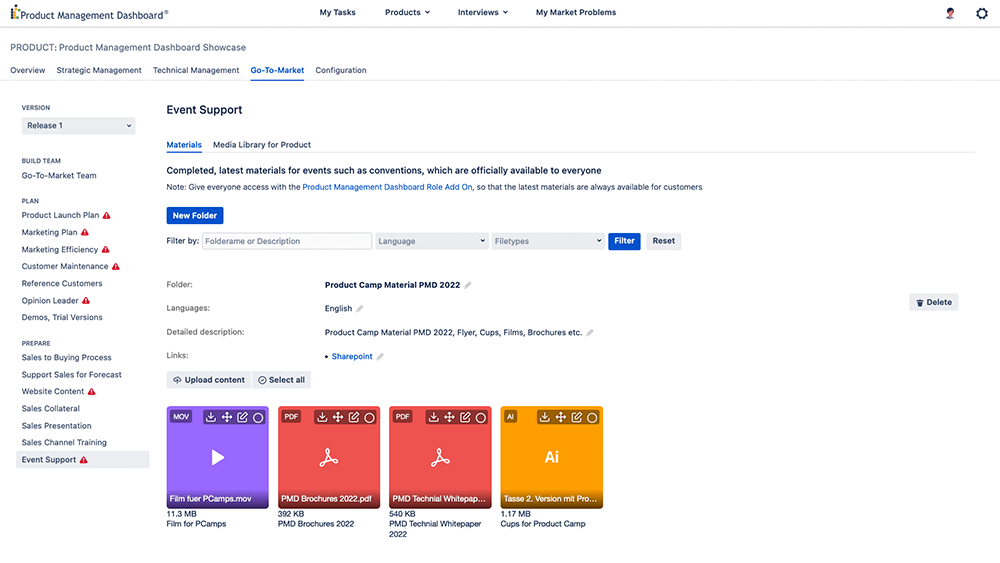Screen dimensions: 1000x563
Task: Click the Website Content warning icon
Action: coord(92,391)
